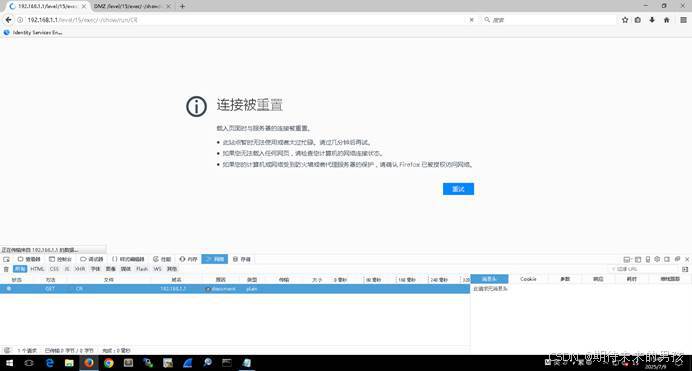Click the search box in toolbar
Viewport: 692px width, 371px height.
(x=549, y=20)
